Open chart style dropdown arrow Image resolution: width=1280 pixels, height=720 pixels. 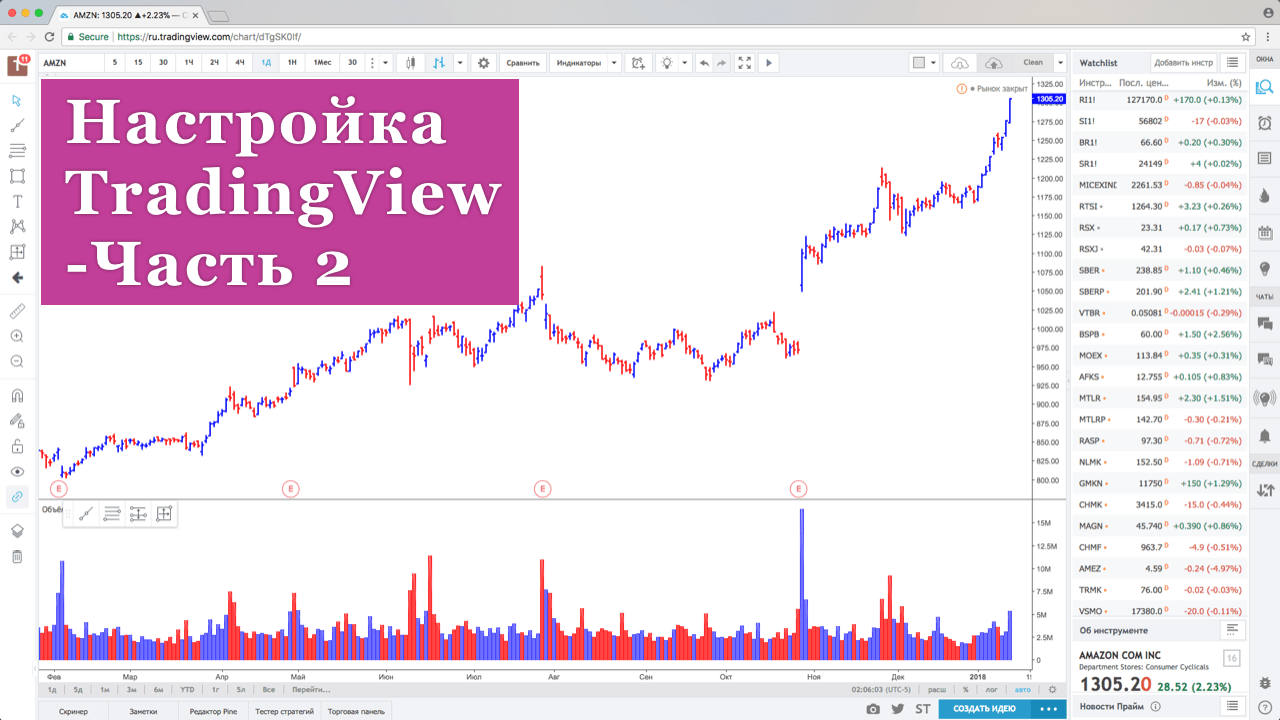pos(460,62)
